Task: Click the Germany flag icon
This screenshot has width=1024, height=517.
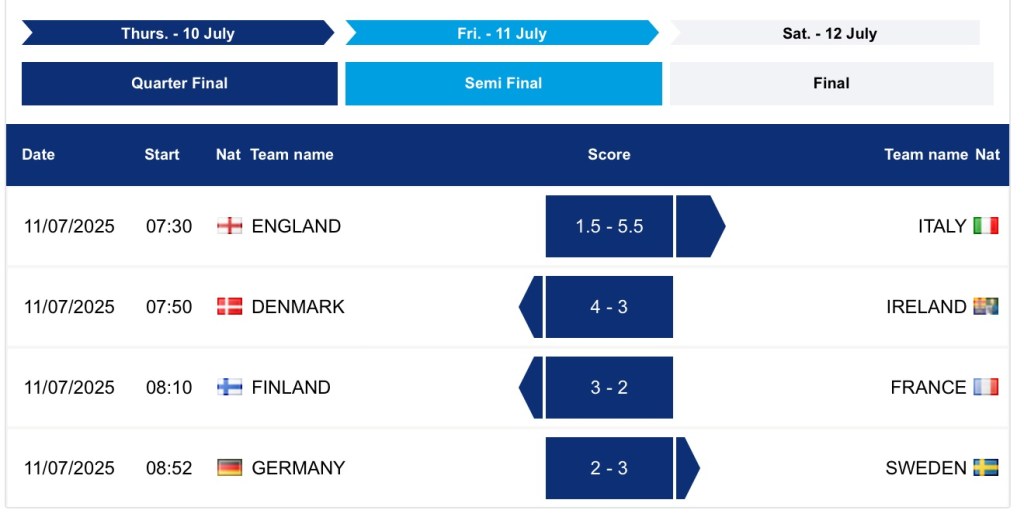Action: coord(229,468)
